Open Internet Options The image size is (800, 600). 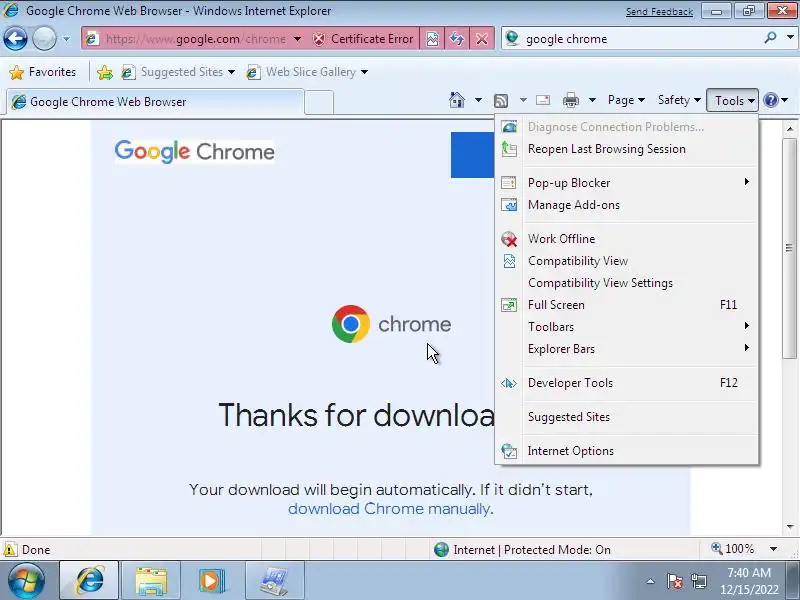[627, 451]
